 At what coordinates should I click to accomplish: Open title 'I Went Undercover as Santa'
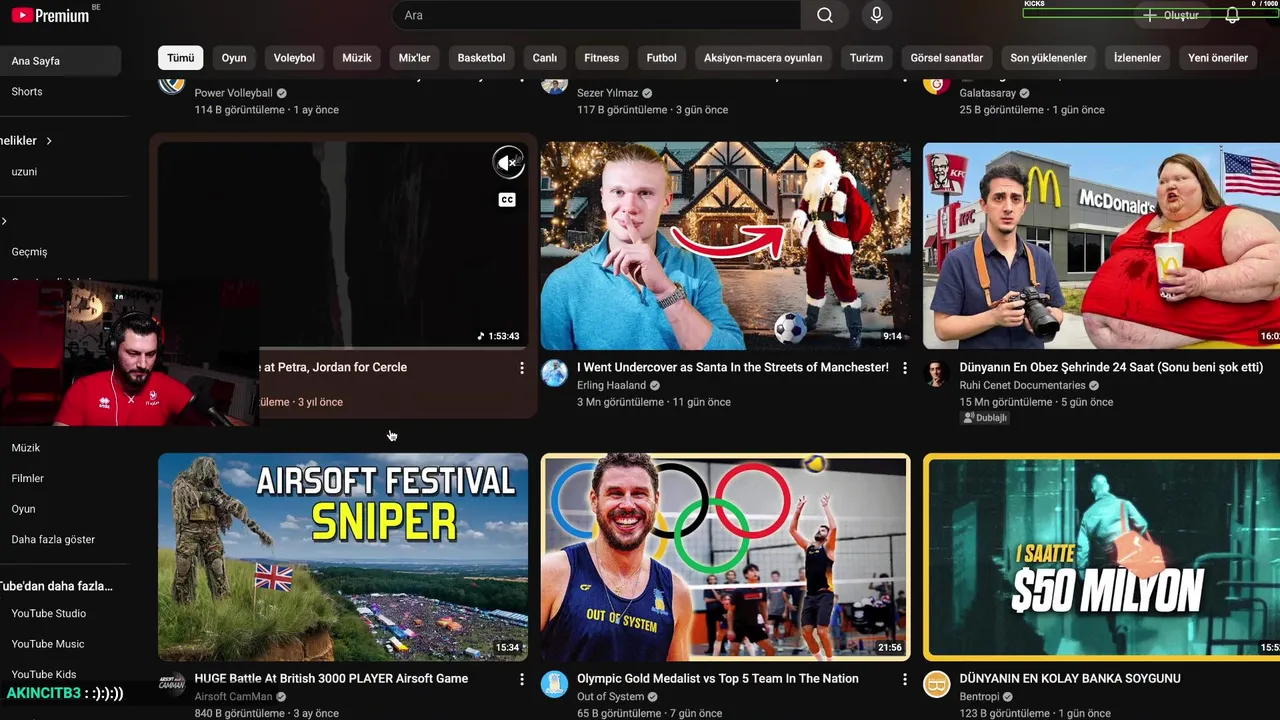(x=733, y=367)
